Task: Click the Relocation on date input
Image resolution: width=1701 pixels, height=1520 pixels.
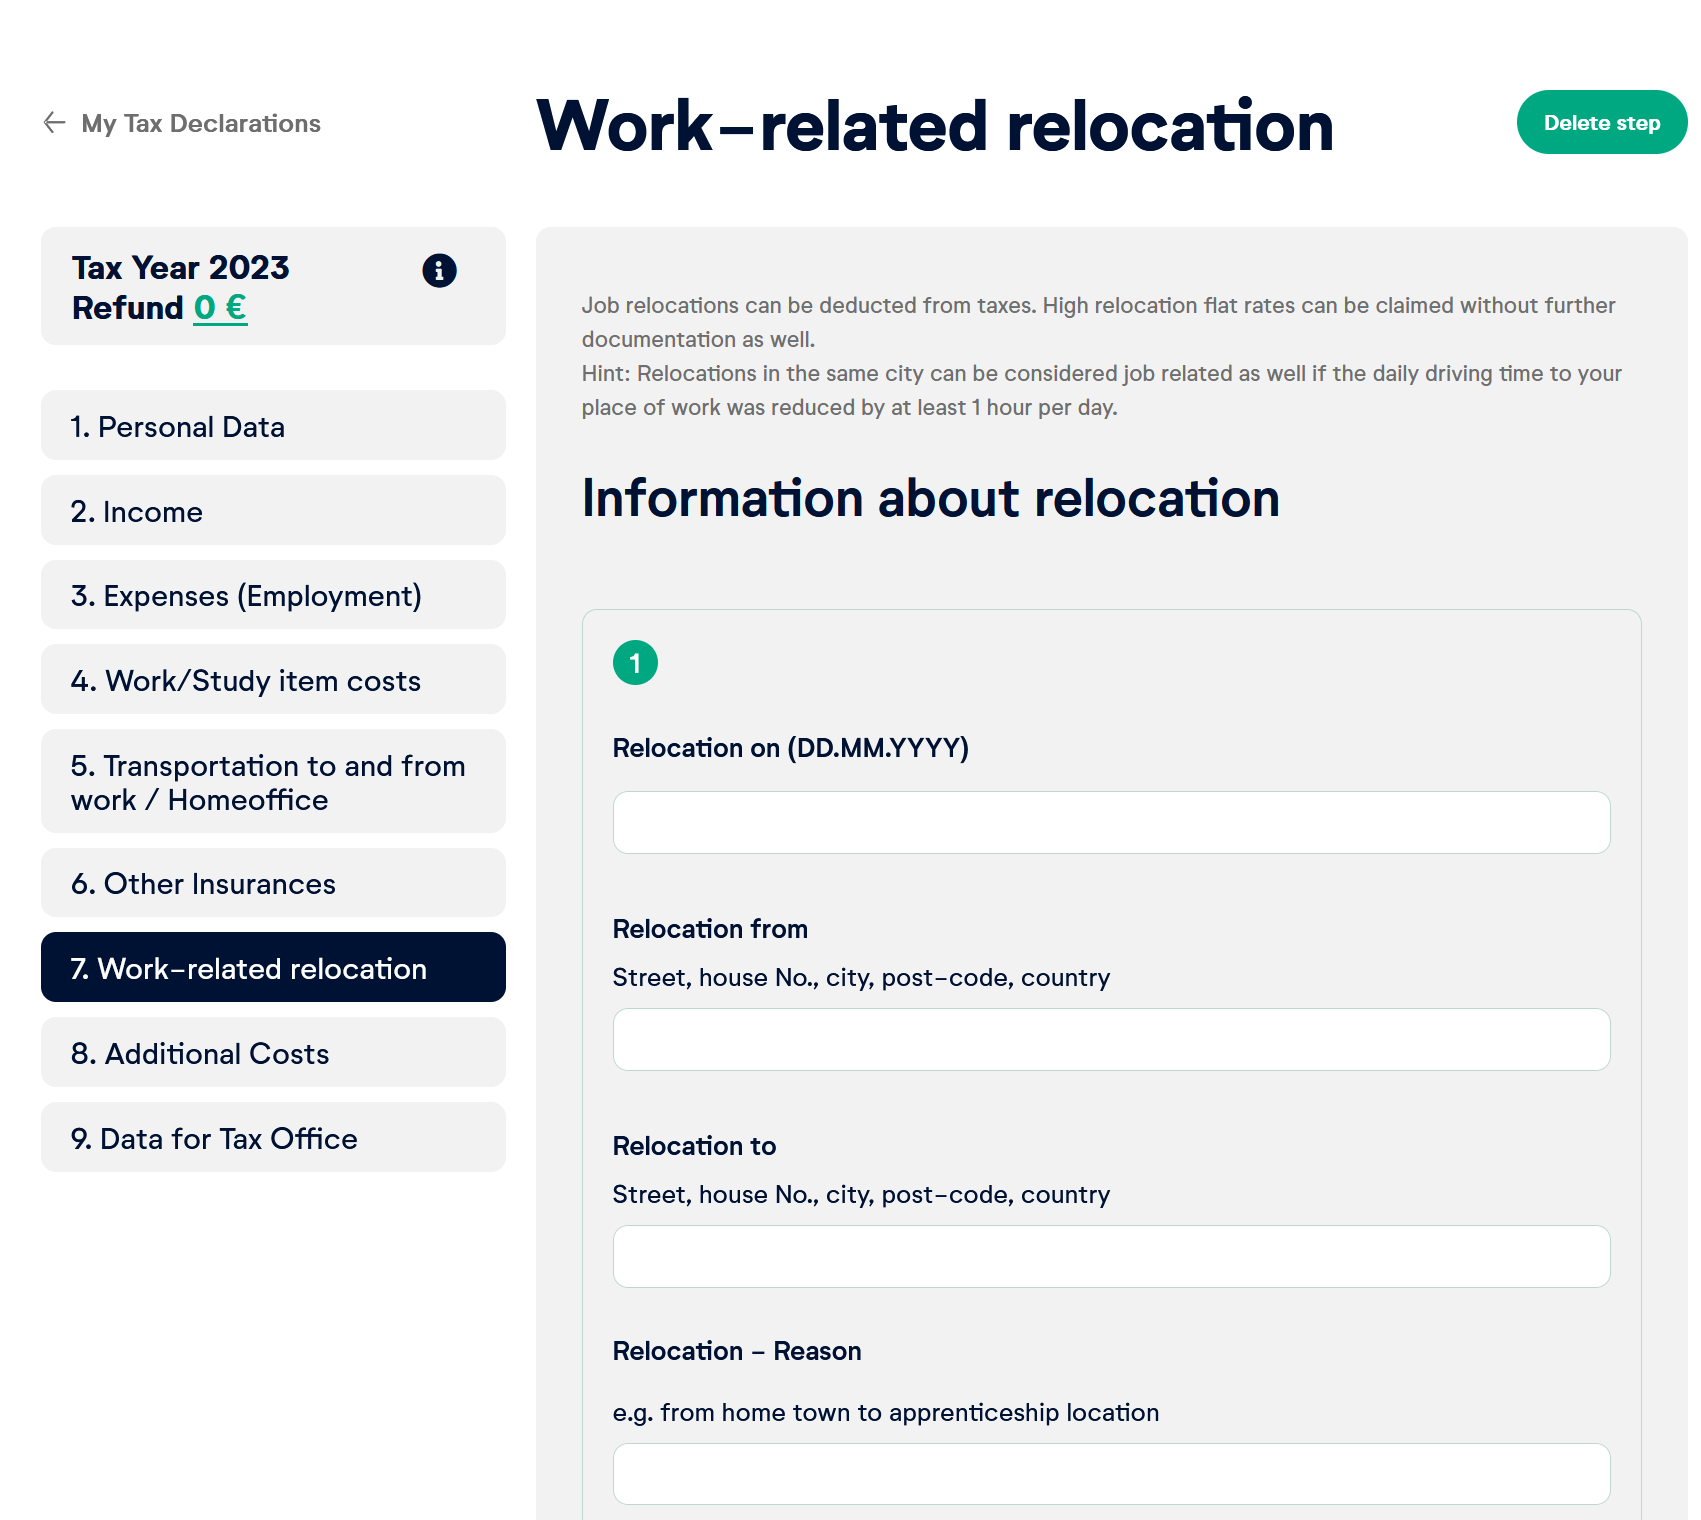Action: (1110, 821)
